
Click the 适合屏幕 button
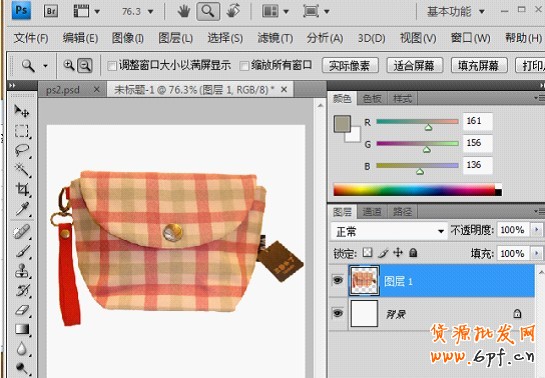[415, 65]
